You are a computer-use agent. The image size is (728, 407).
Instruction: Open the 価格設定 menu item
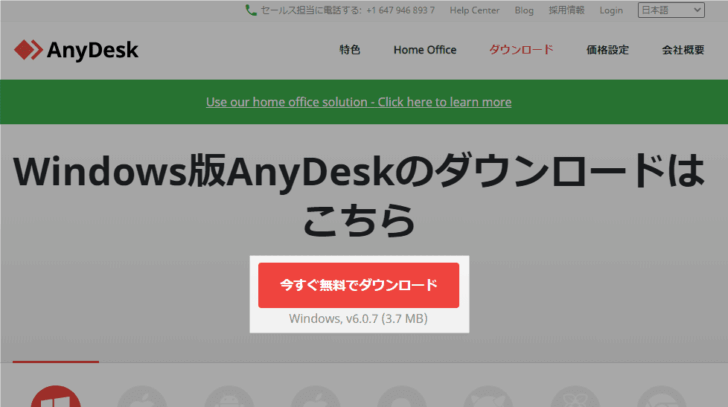[607, 50]
